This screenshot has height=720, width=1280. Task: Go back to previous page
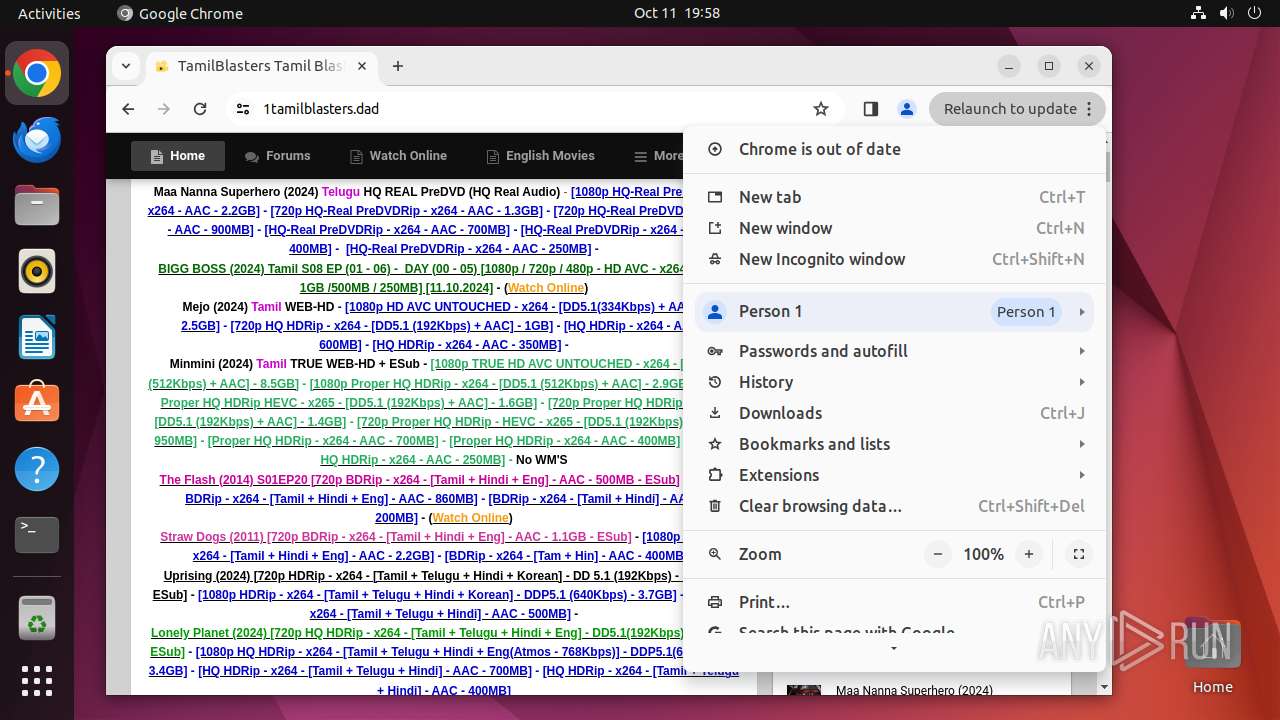[128, 109]
